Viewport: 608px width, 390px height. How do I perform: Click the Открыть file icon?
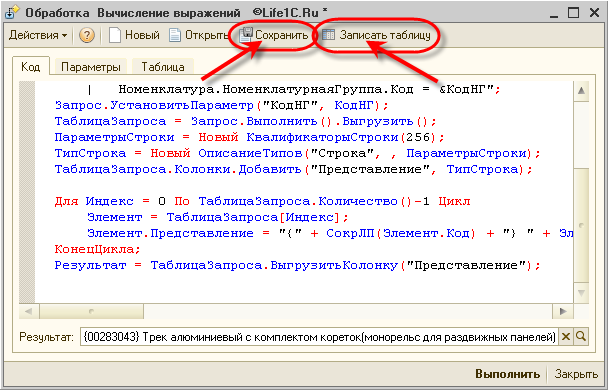click(x=175, y=35)
